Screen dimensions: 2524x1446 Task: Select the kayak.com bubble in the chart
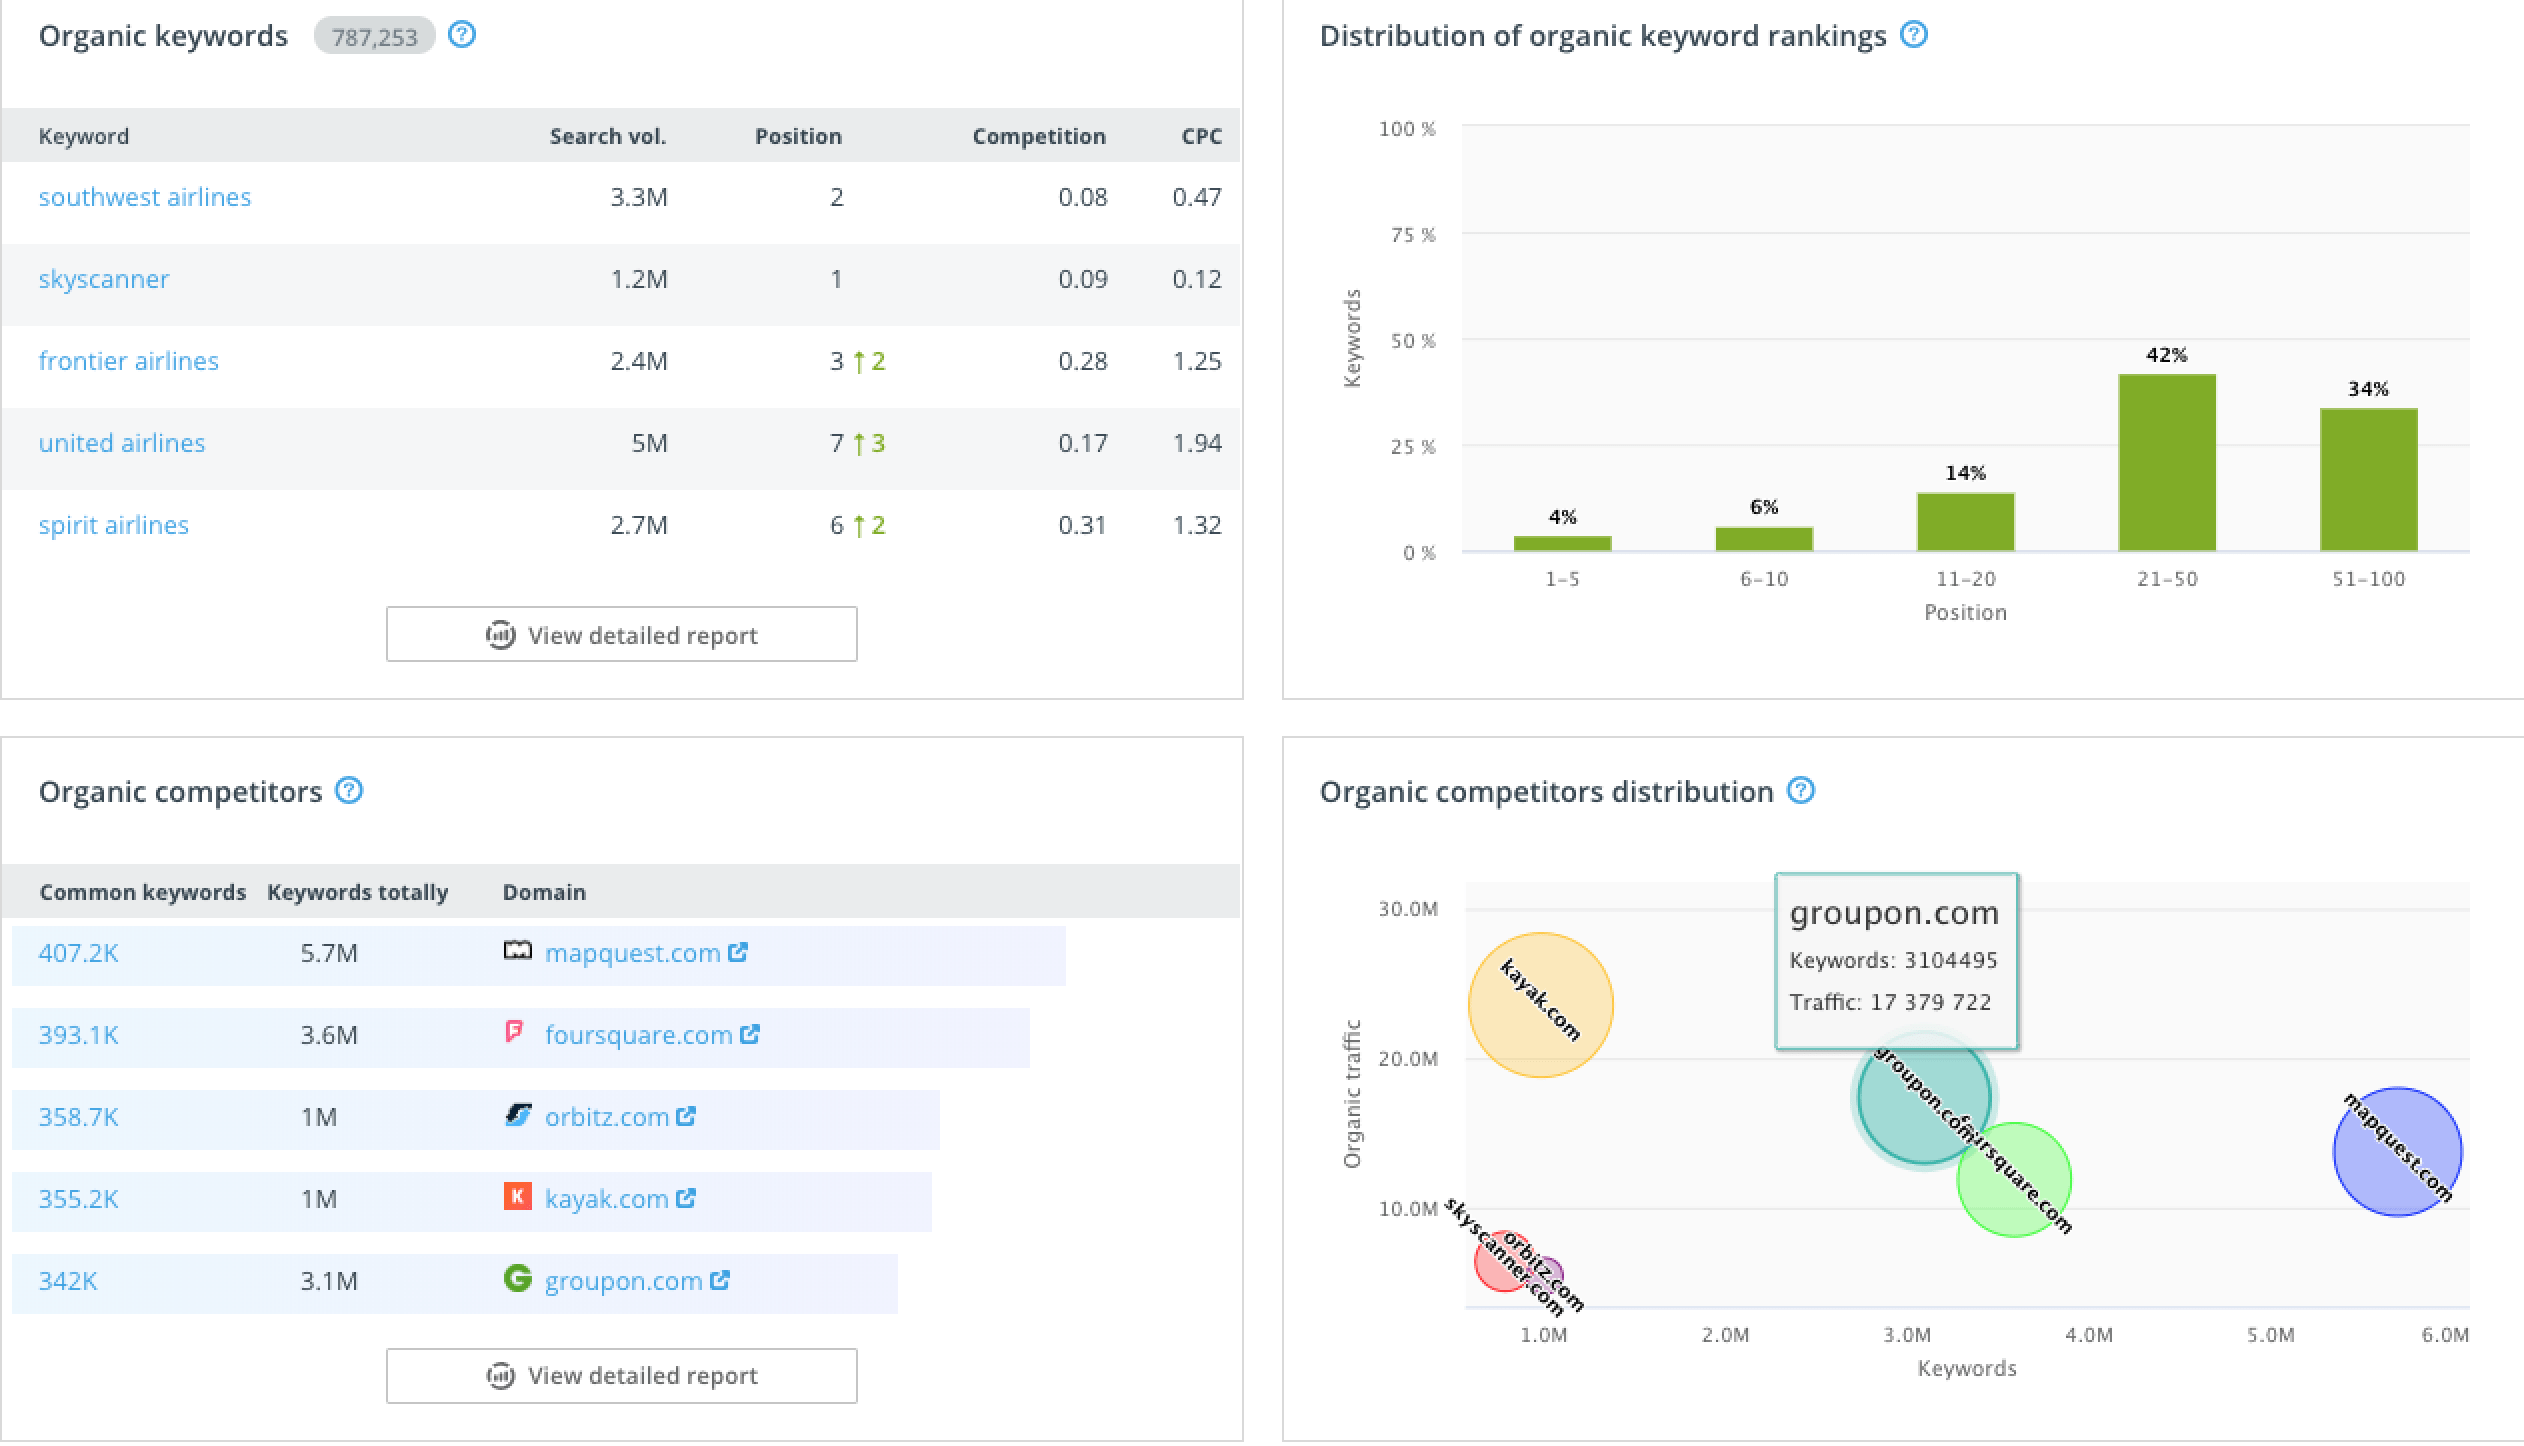(1541, 1004)
